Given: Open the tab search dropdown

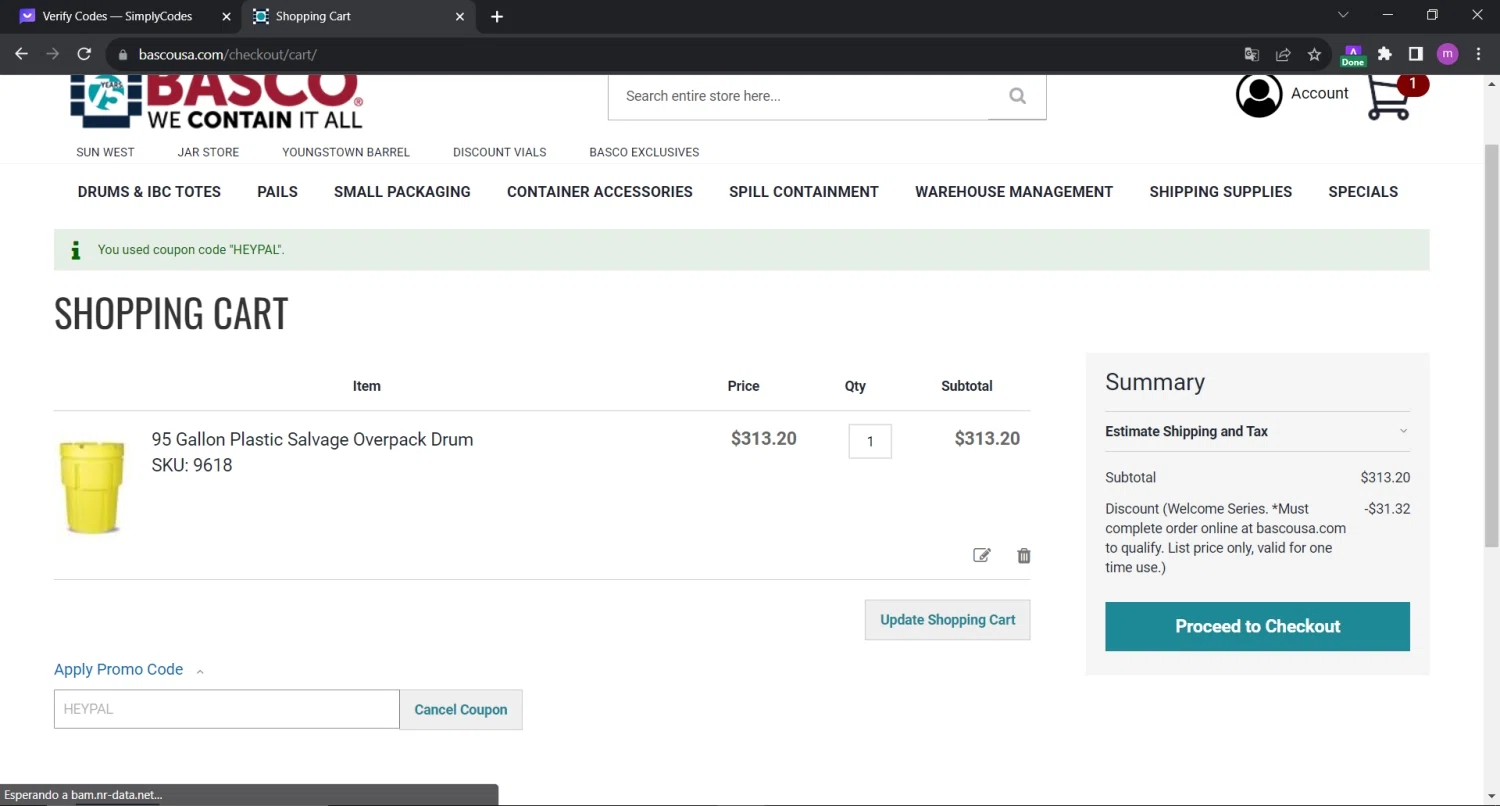Looking at the screenshot, I should (x=1343, y=15).
